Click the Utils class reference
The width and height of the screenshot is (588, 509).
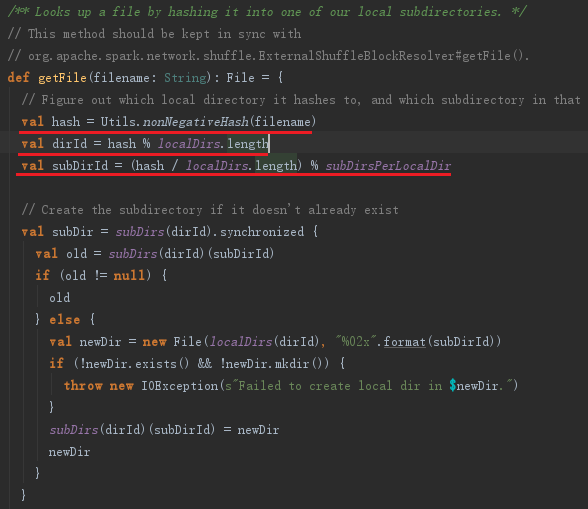[x=118, y=122]
